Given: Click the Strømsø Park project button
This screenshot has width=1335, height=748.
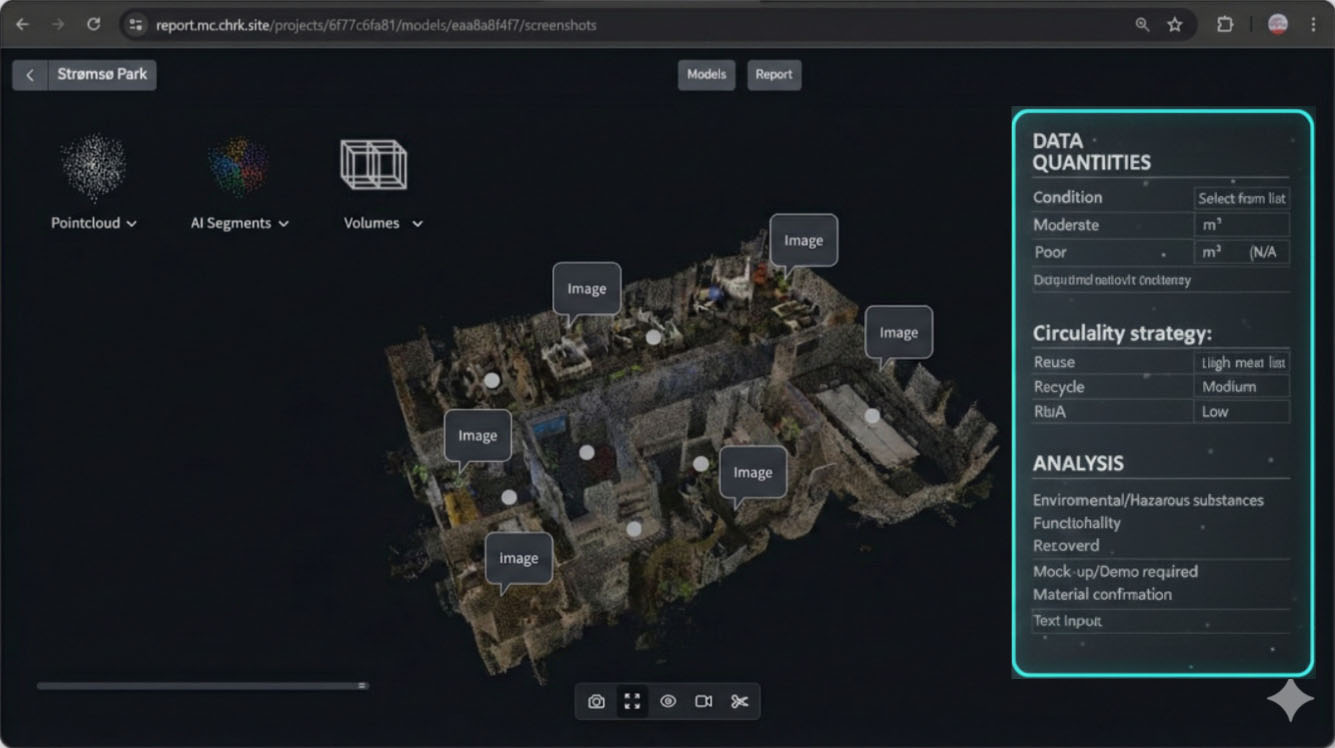Looking at the screenshot, I should point(102,75).
